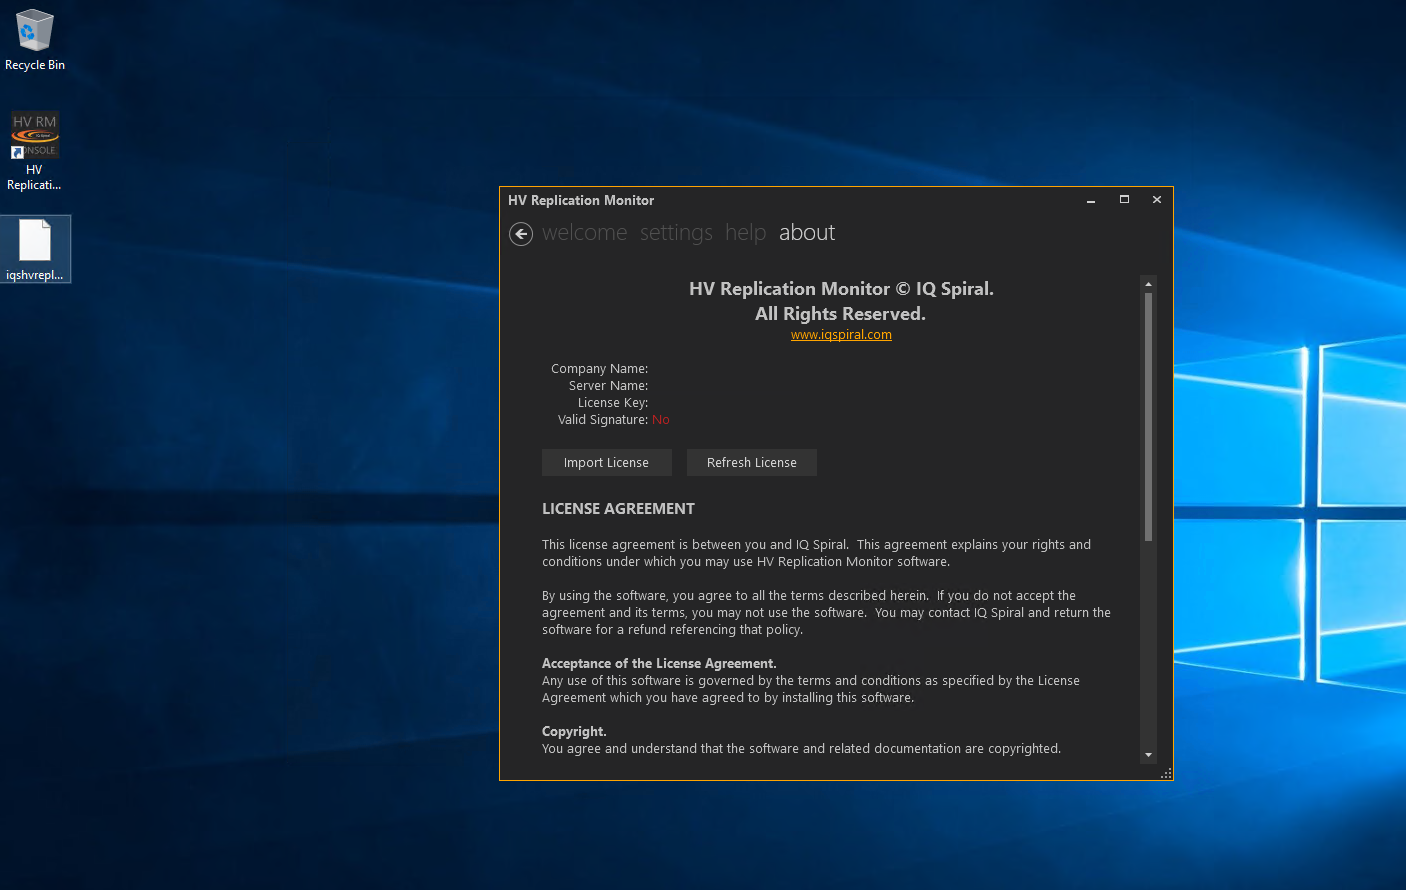Select the iqshvrepl file on desktop
This screenshot has height=890, width=1406.
point(35,250)
